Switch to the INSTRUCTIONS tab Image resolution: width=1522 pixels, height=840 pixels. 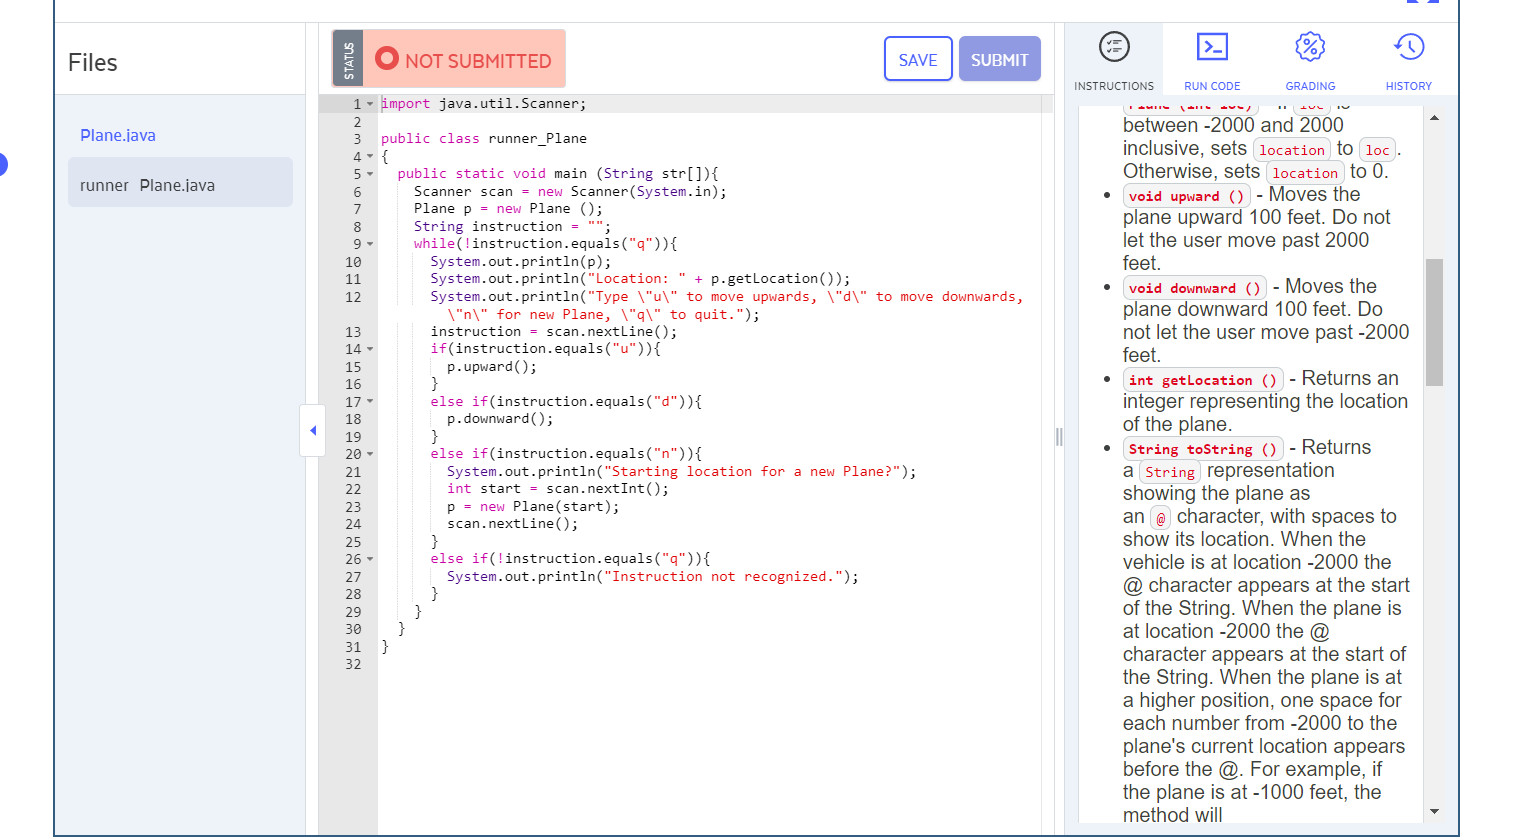pyautogui.click(x=1114, y=59)
